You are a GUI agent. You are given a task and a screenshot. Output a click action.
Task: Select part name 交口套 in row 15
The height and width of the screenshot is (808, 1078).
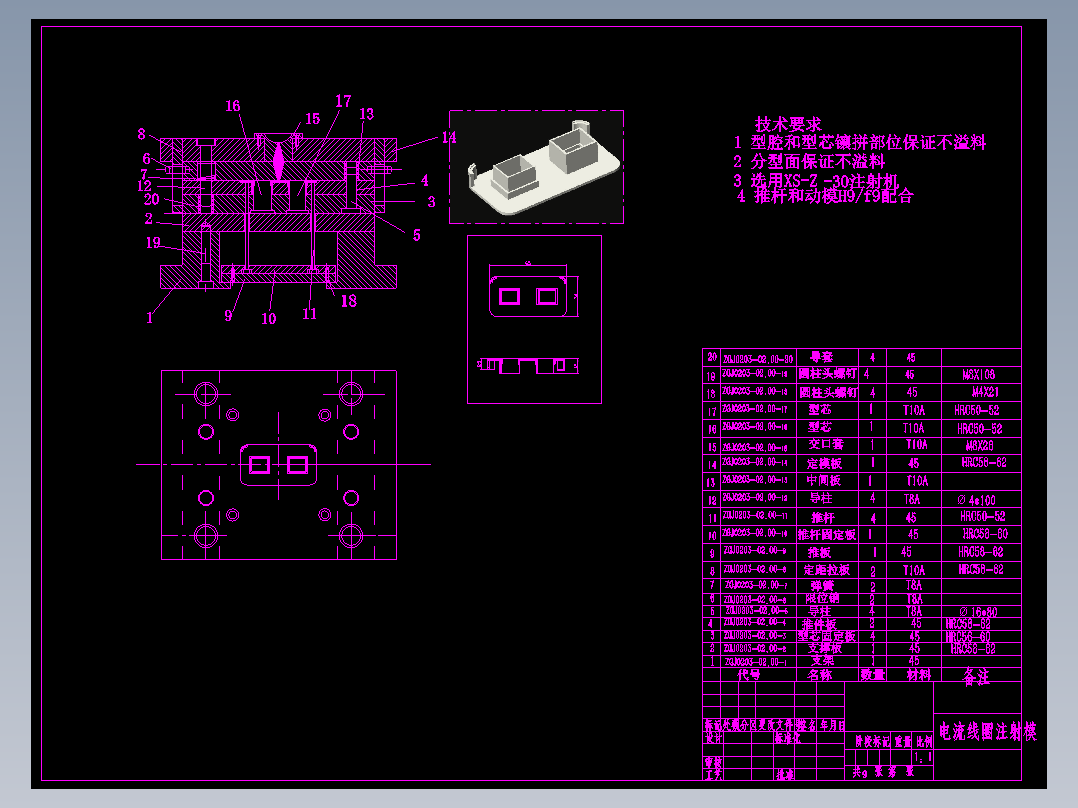coord(826,445)
